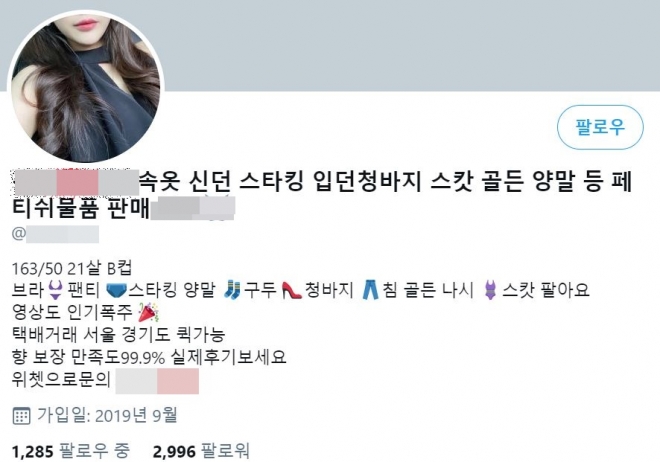Open the 1,285 팔로우 중 following list
The height and width of the screenshot is (462, 660).
[71, 451]
